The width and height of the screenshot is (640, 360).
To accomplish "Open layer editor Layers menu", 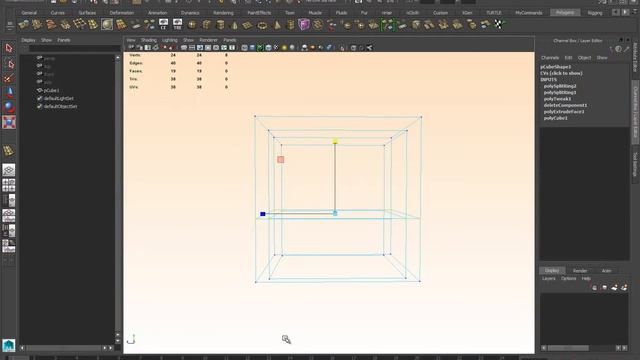I will tap(549, 278).
